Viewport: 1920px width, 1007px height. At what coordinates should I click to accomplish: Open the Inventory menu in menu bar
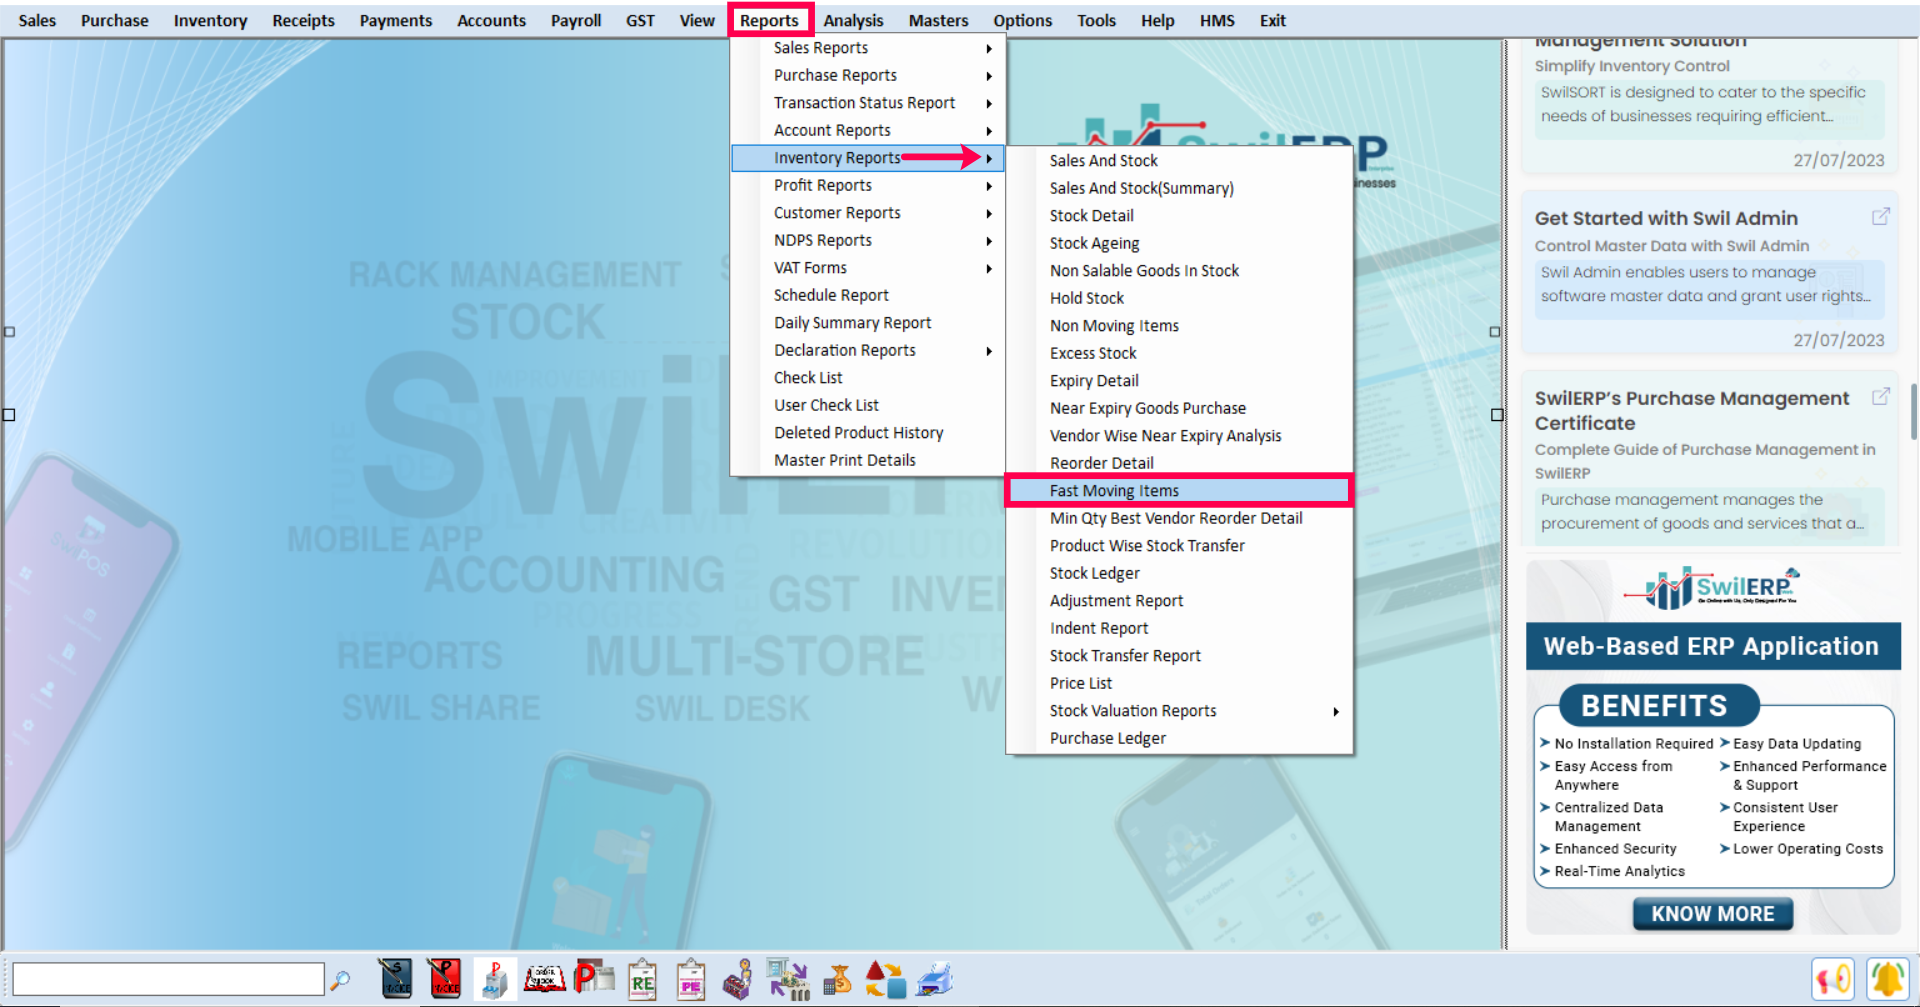(210, 20)
